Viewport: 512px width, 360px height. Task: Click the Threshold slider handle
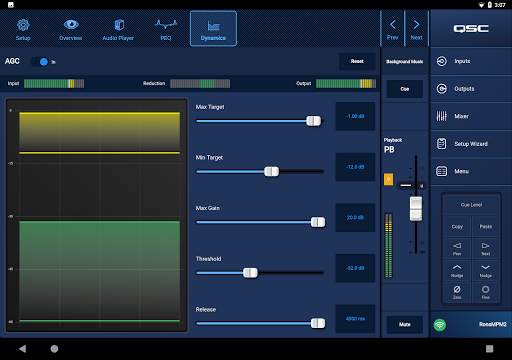point(250,273)
